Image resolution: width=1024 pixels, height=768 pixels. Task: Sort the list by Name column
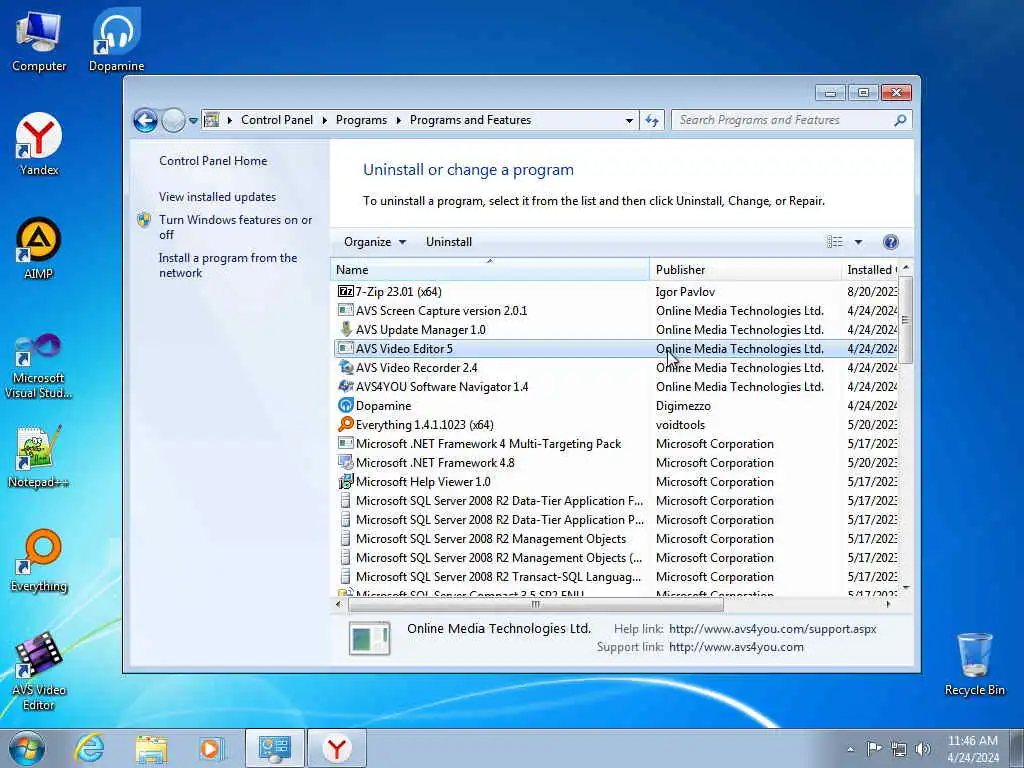coord(490,270)
